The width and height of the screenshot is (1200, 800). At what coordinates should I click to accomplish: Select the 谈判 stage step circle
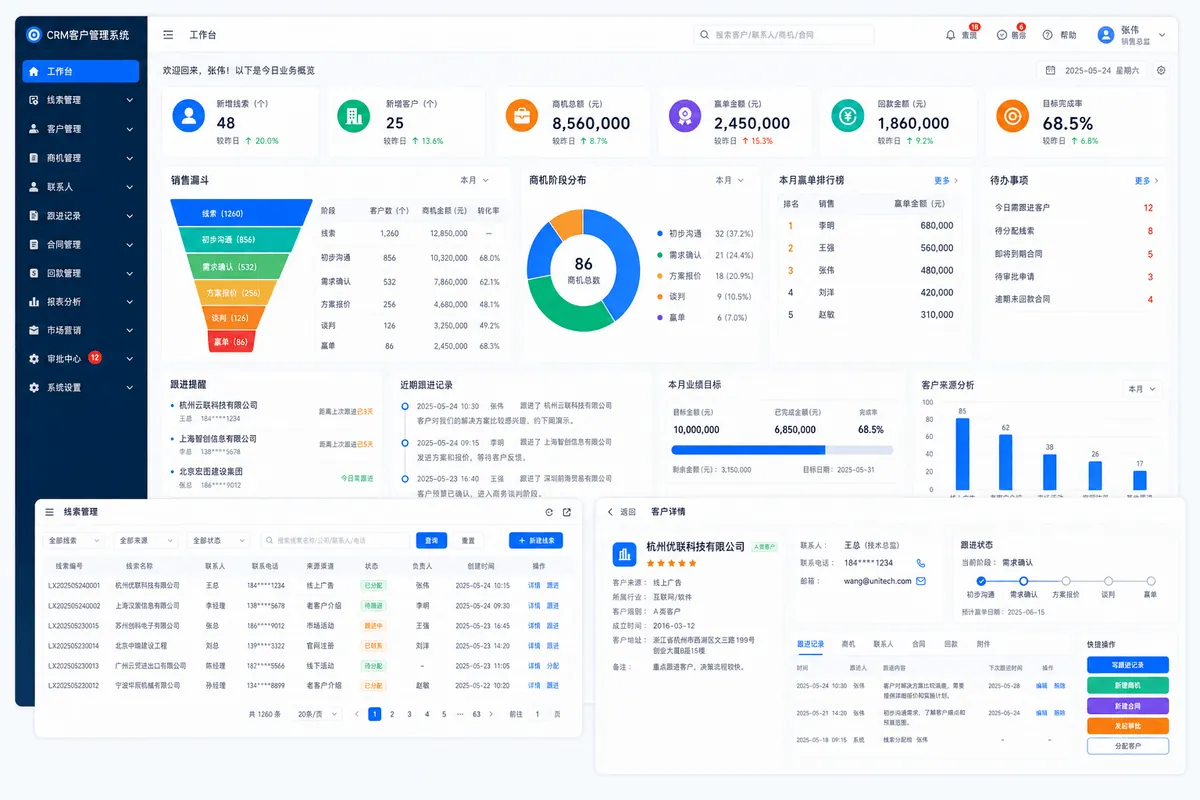[x=1108, y=581]
